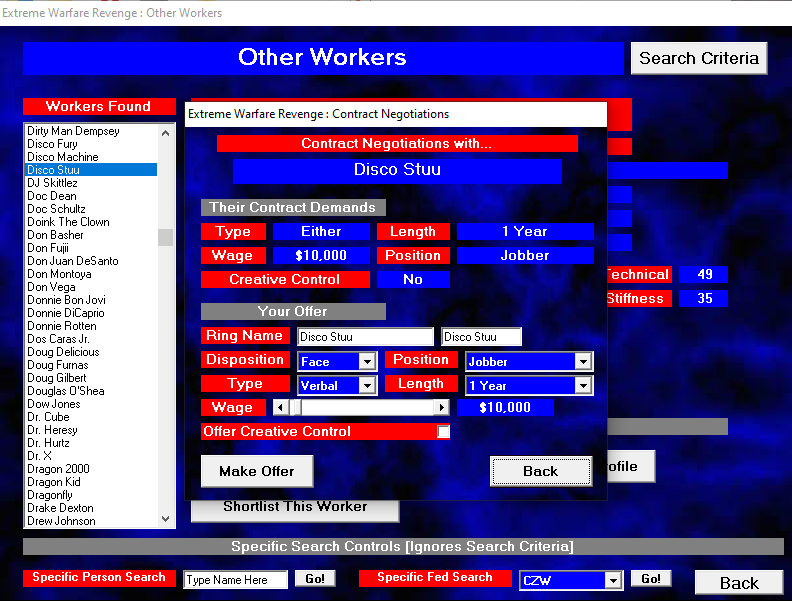The width and height of the screenshot is (792, 601).
Task: Click the Wage slider's right arrow
Action: tap(441, 408)
